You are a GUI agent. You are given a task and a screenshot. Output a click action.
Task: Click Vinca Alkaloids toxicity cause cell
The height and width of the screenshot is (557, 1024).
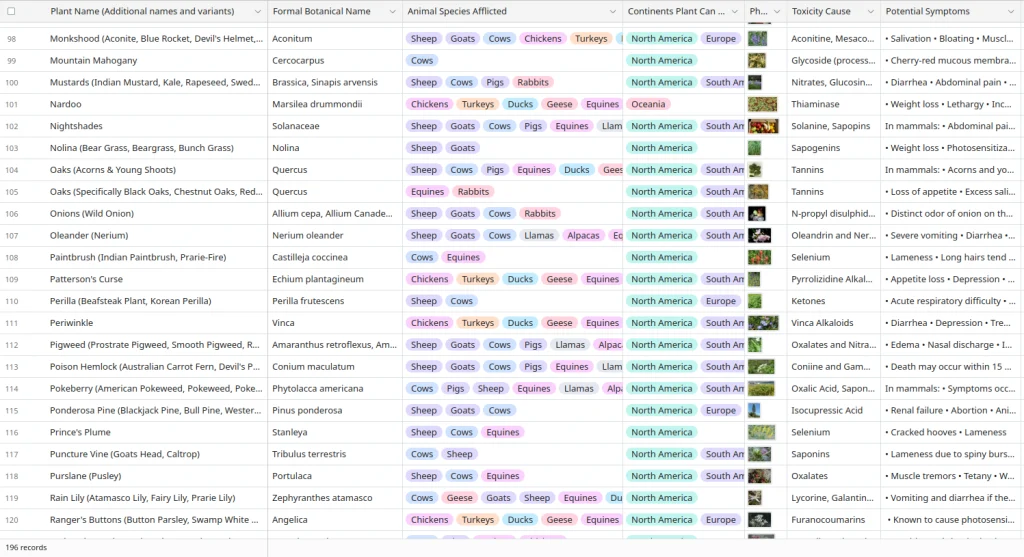(833, 323)
